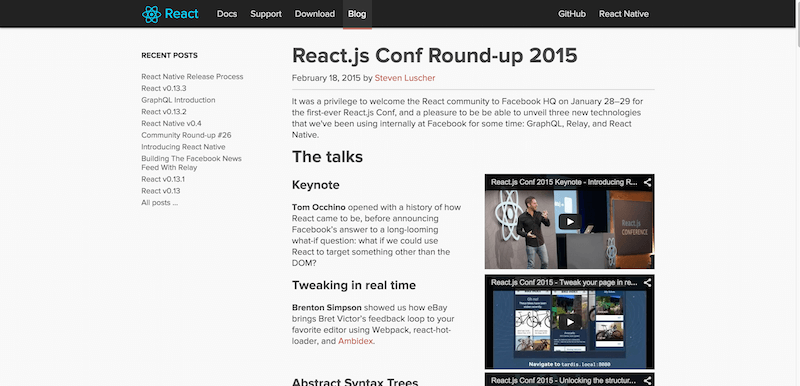Go to the Download page
The height and width of the screenshot is (386, 800).
(315, 14)
